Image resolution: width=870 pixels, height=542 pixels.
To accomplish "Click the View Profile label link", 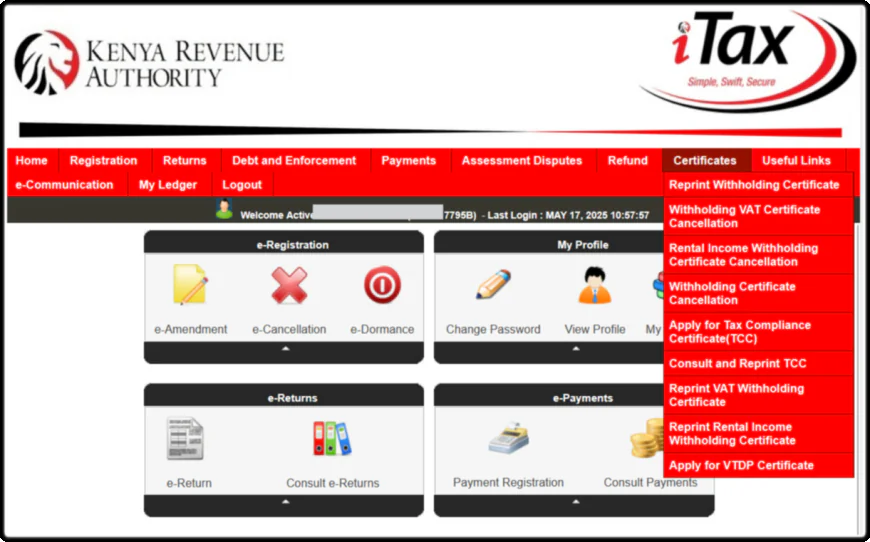I will [595, 330].
